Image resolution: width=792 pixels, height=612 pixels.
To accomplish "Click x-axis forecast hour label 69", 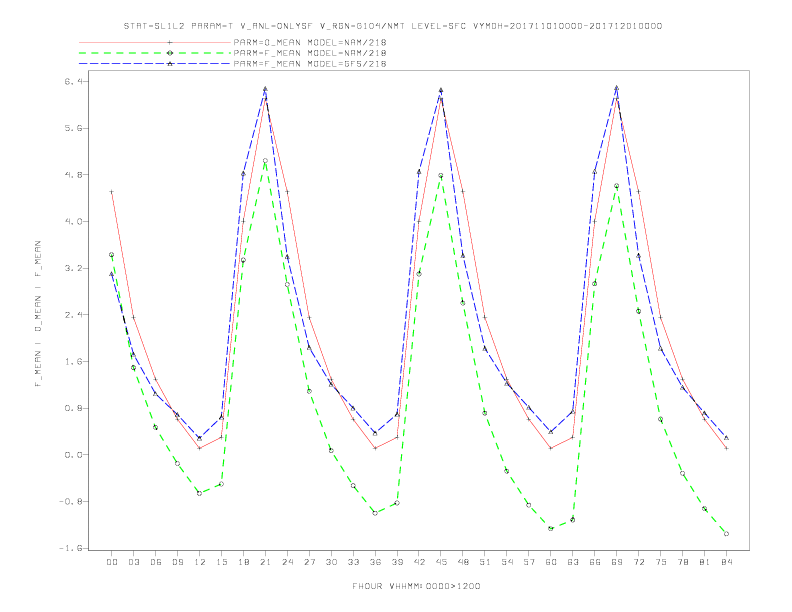I will click(617, 562).
